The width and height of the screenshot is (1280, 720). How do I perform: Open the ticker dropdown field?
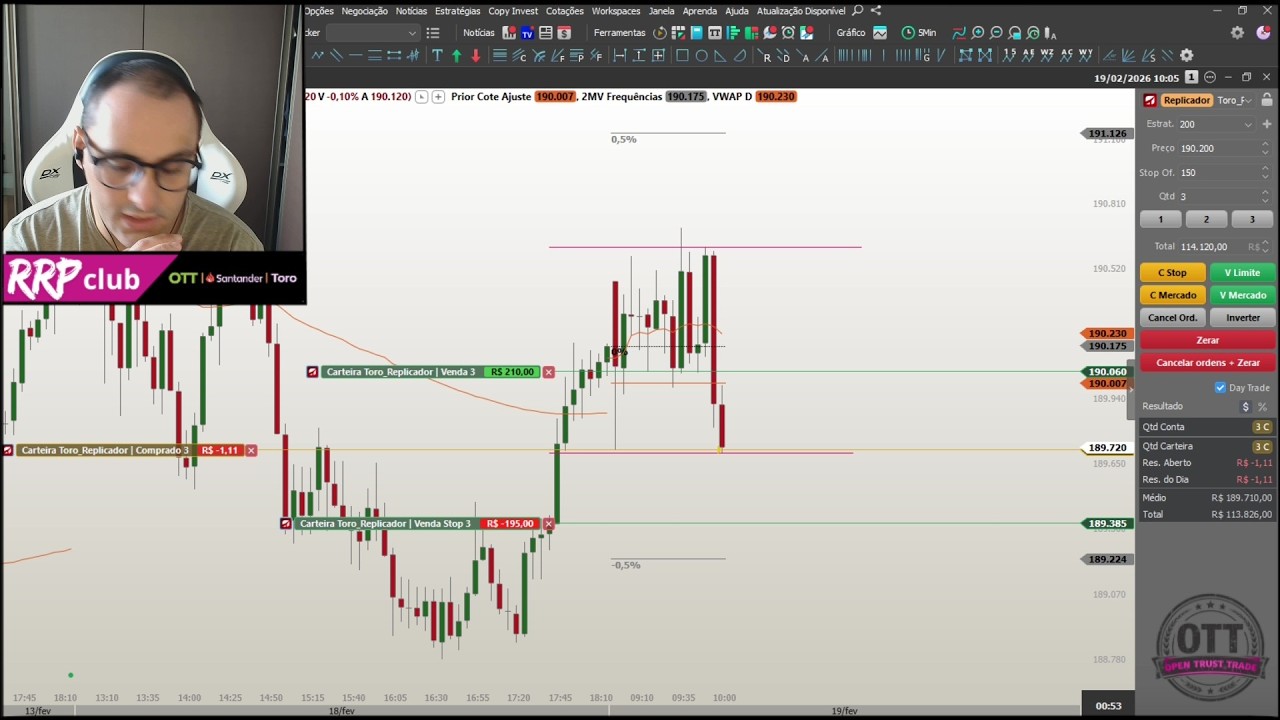pos(372,33)
